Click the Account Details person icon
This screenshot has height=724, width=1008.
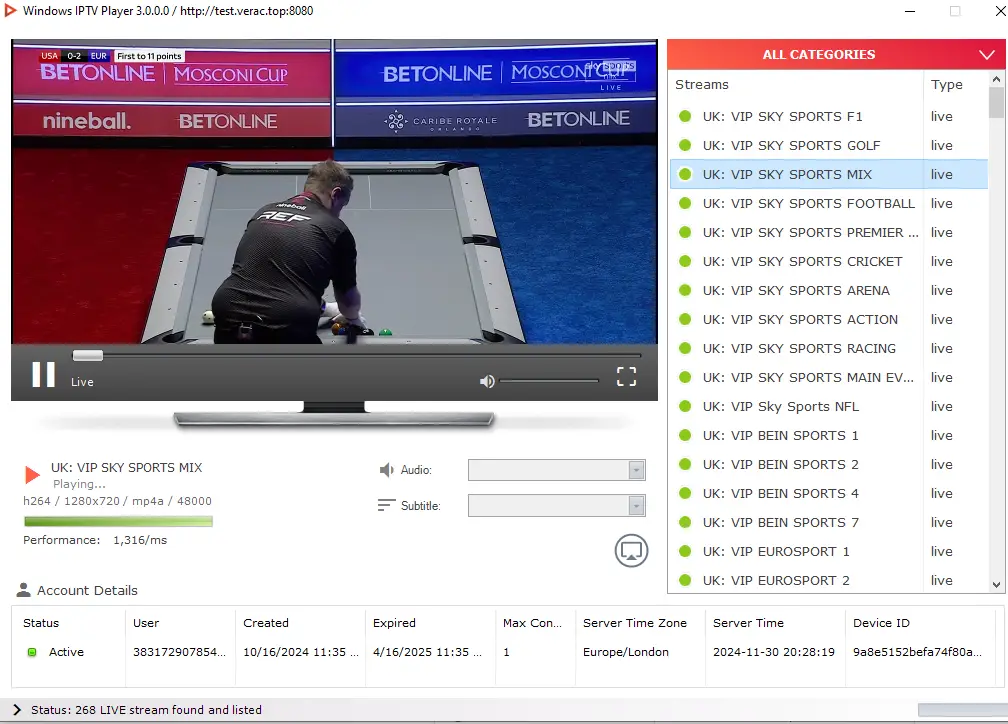tap(24, 590)
